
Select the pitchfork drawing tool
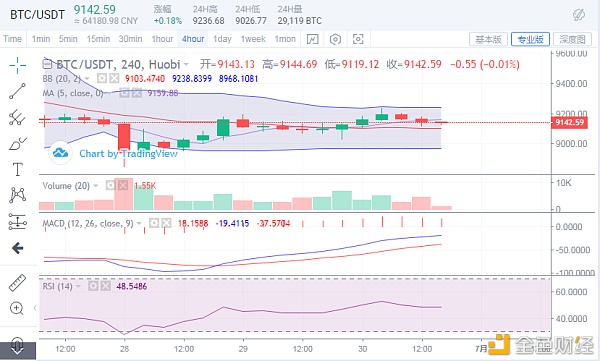18,117
